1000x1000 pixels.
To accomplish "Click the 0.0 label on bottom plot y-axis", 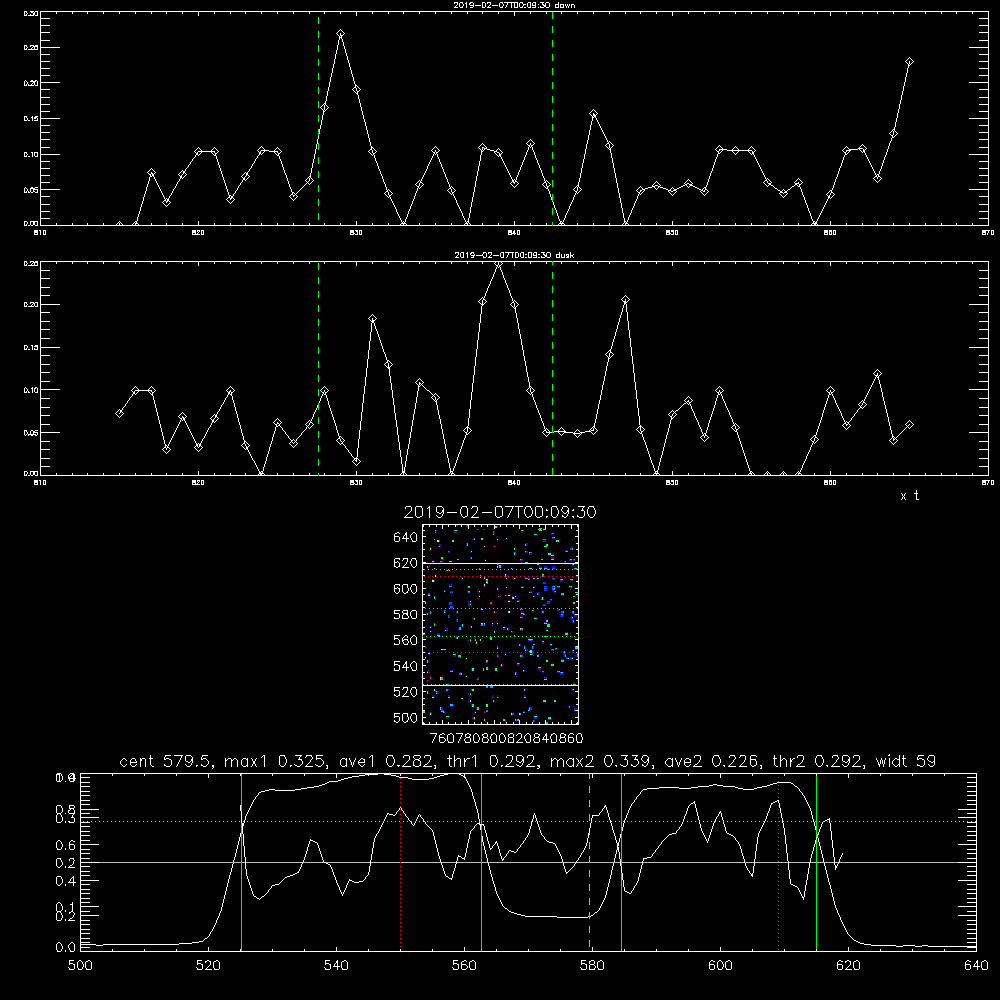I will point(65,948).
